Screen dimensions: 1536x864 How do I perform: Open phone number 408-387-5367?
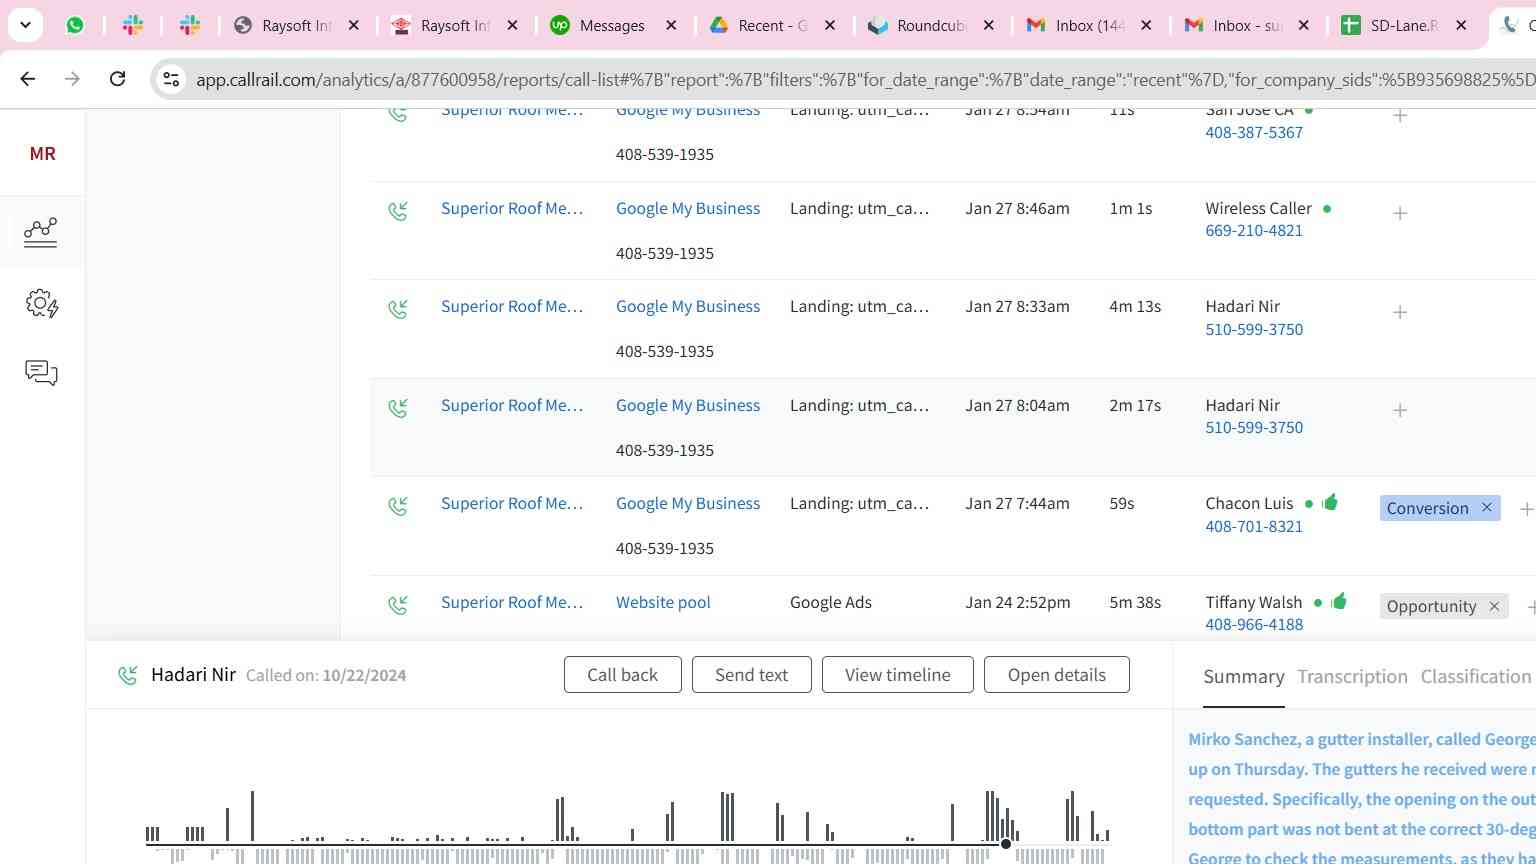[x=1254, y=132]
